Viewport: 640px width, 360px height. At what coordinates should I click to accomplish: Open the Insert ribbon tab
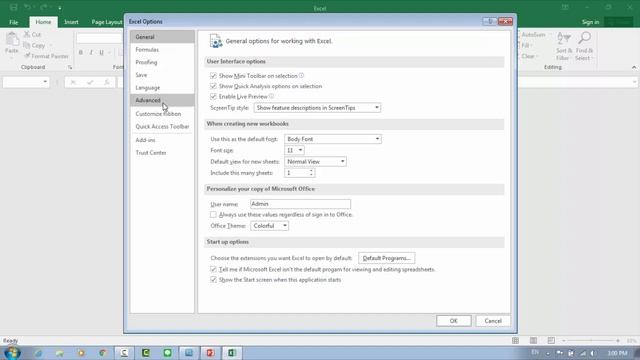(71, 22)
